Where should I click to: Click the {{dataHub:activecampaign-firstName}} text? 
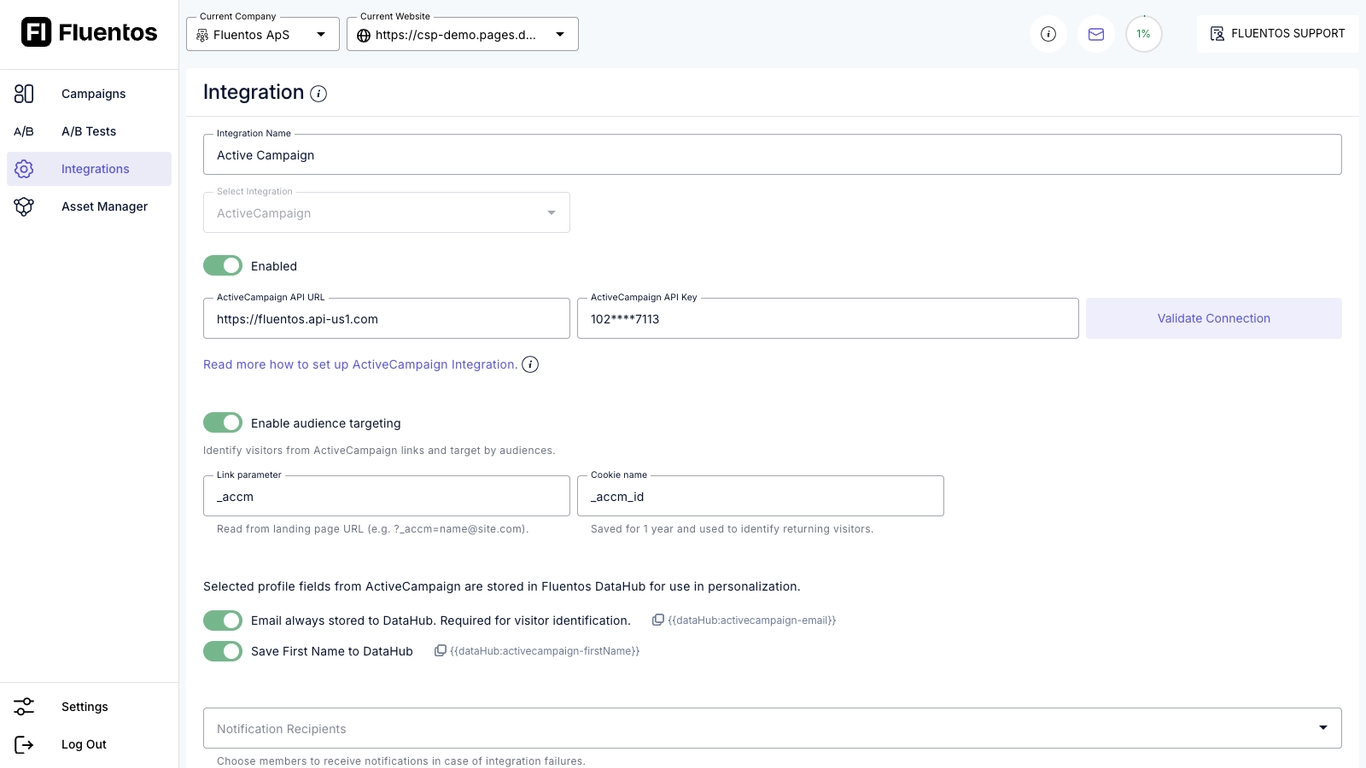tap(545, 651)
